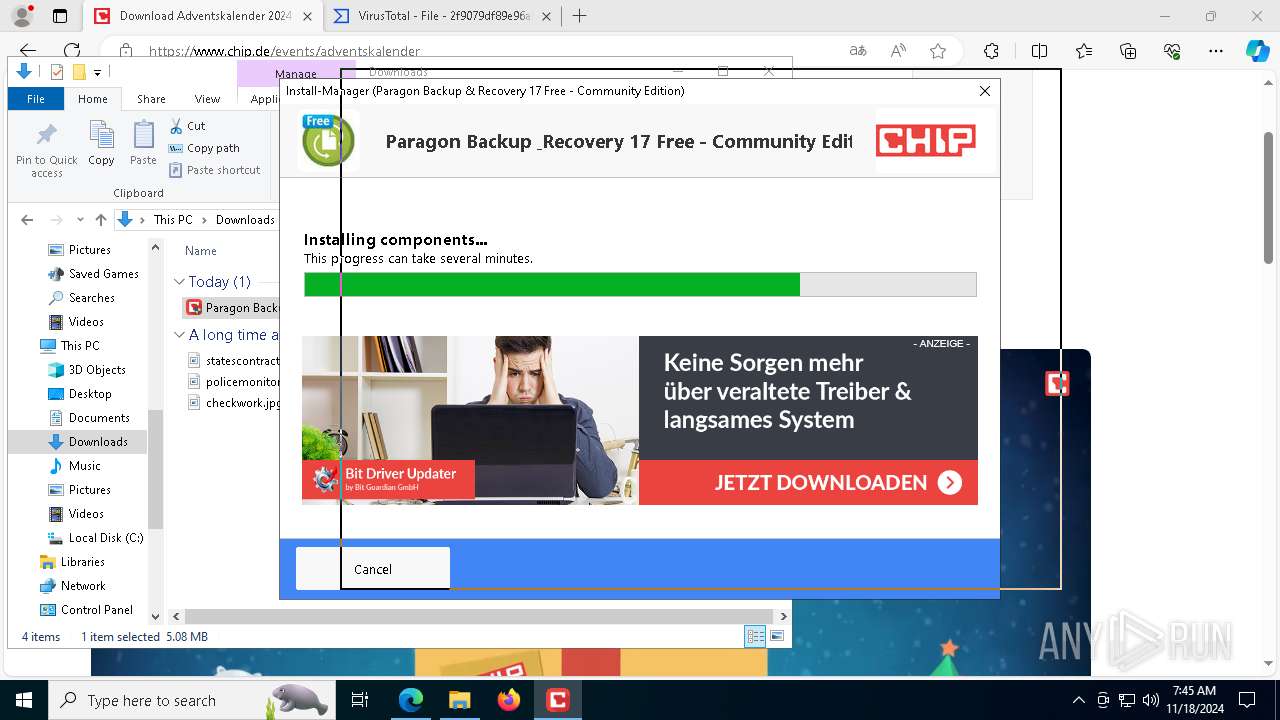
Task: Switch Explorer to large icons view
Action: pyautogui.click(x=777, y=636)
